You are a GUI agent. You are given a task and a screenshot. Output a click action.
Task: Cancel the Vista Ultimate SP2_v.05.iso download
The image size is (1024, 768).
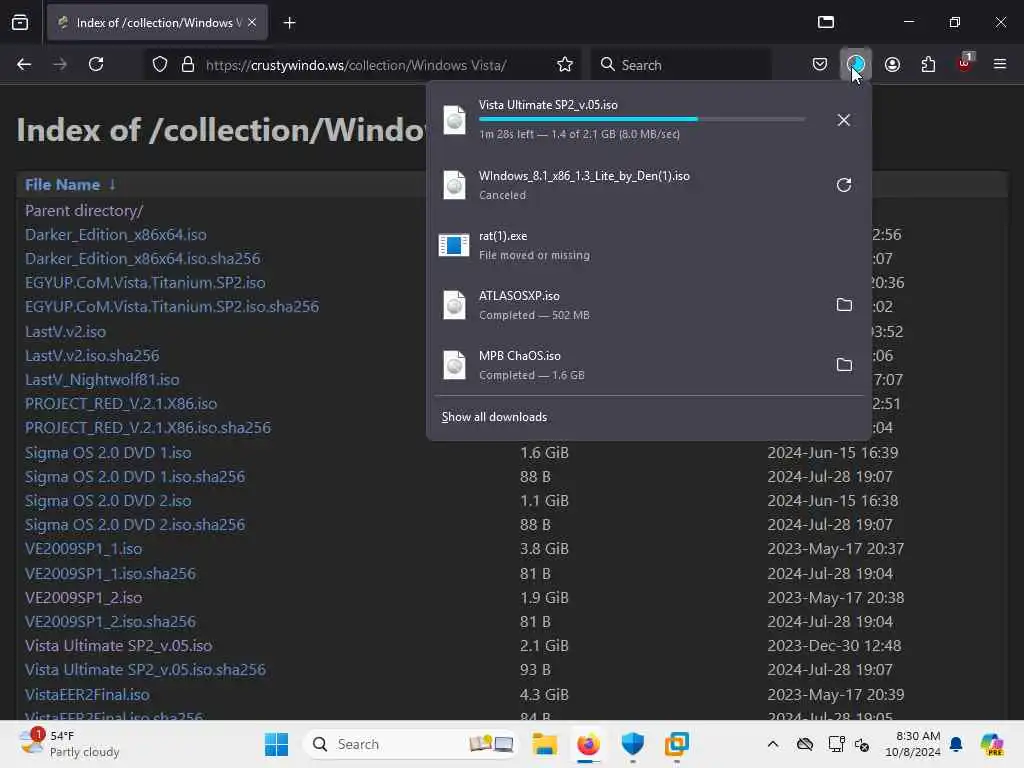844,120
